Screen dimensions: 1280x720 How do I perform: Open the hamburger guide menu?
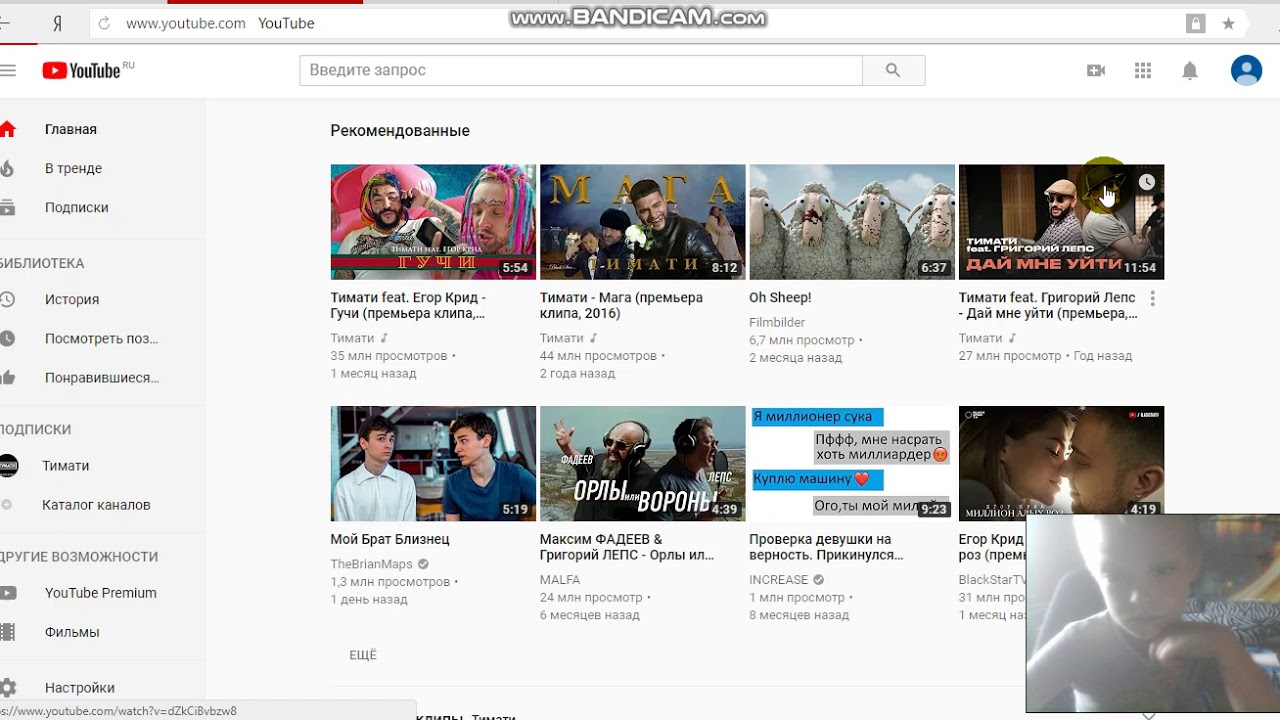[8, 70]
